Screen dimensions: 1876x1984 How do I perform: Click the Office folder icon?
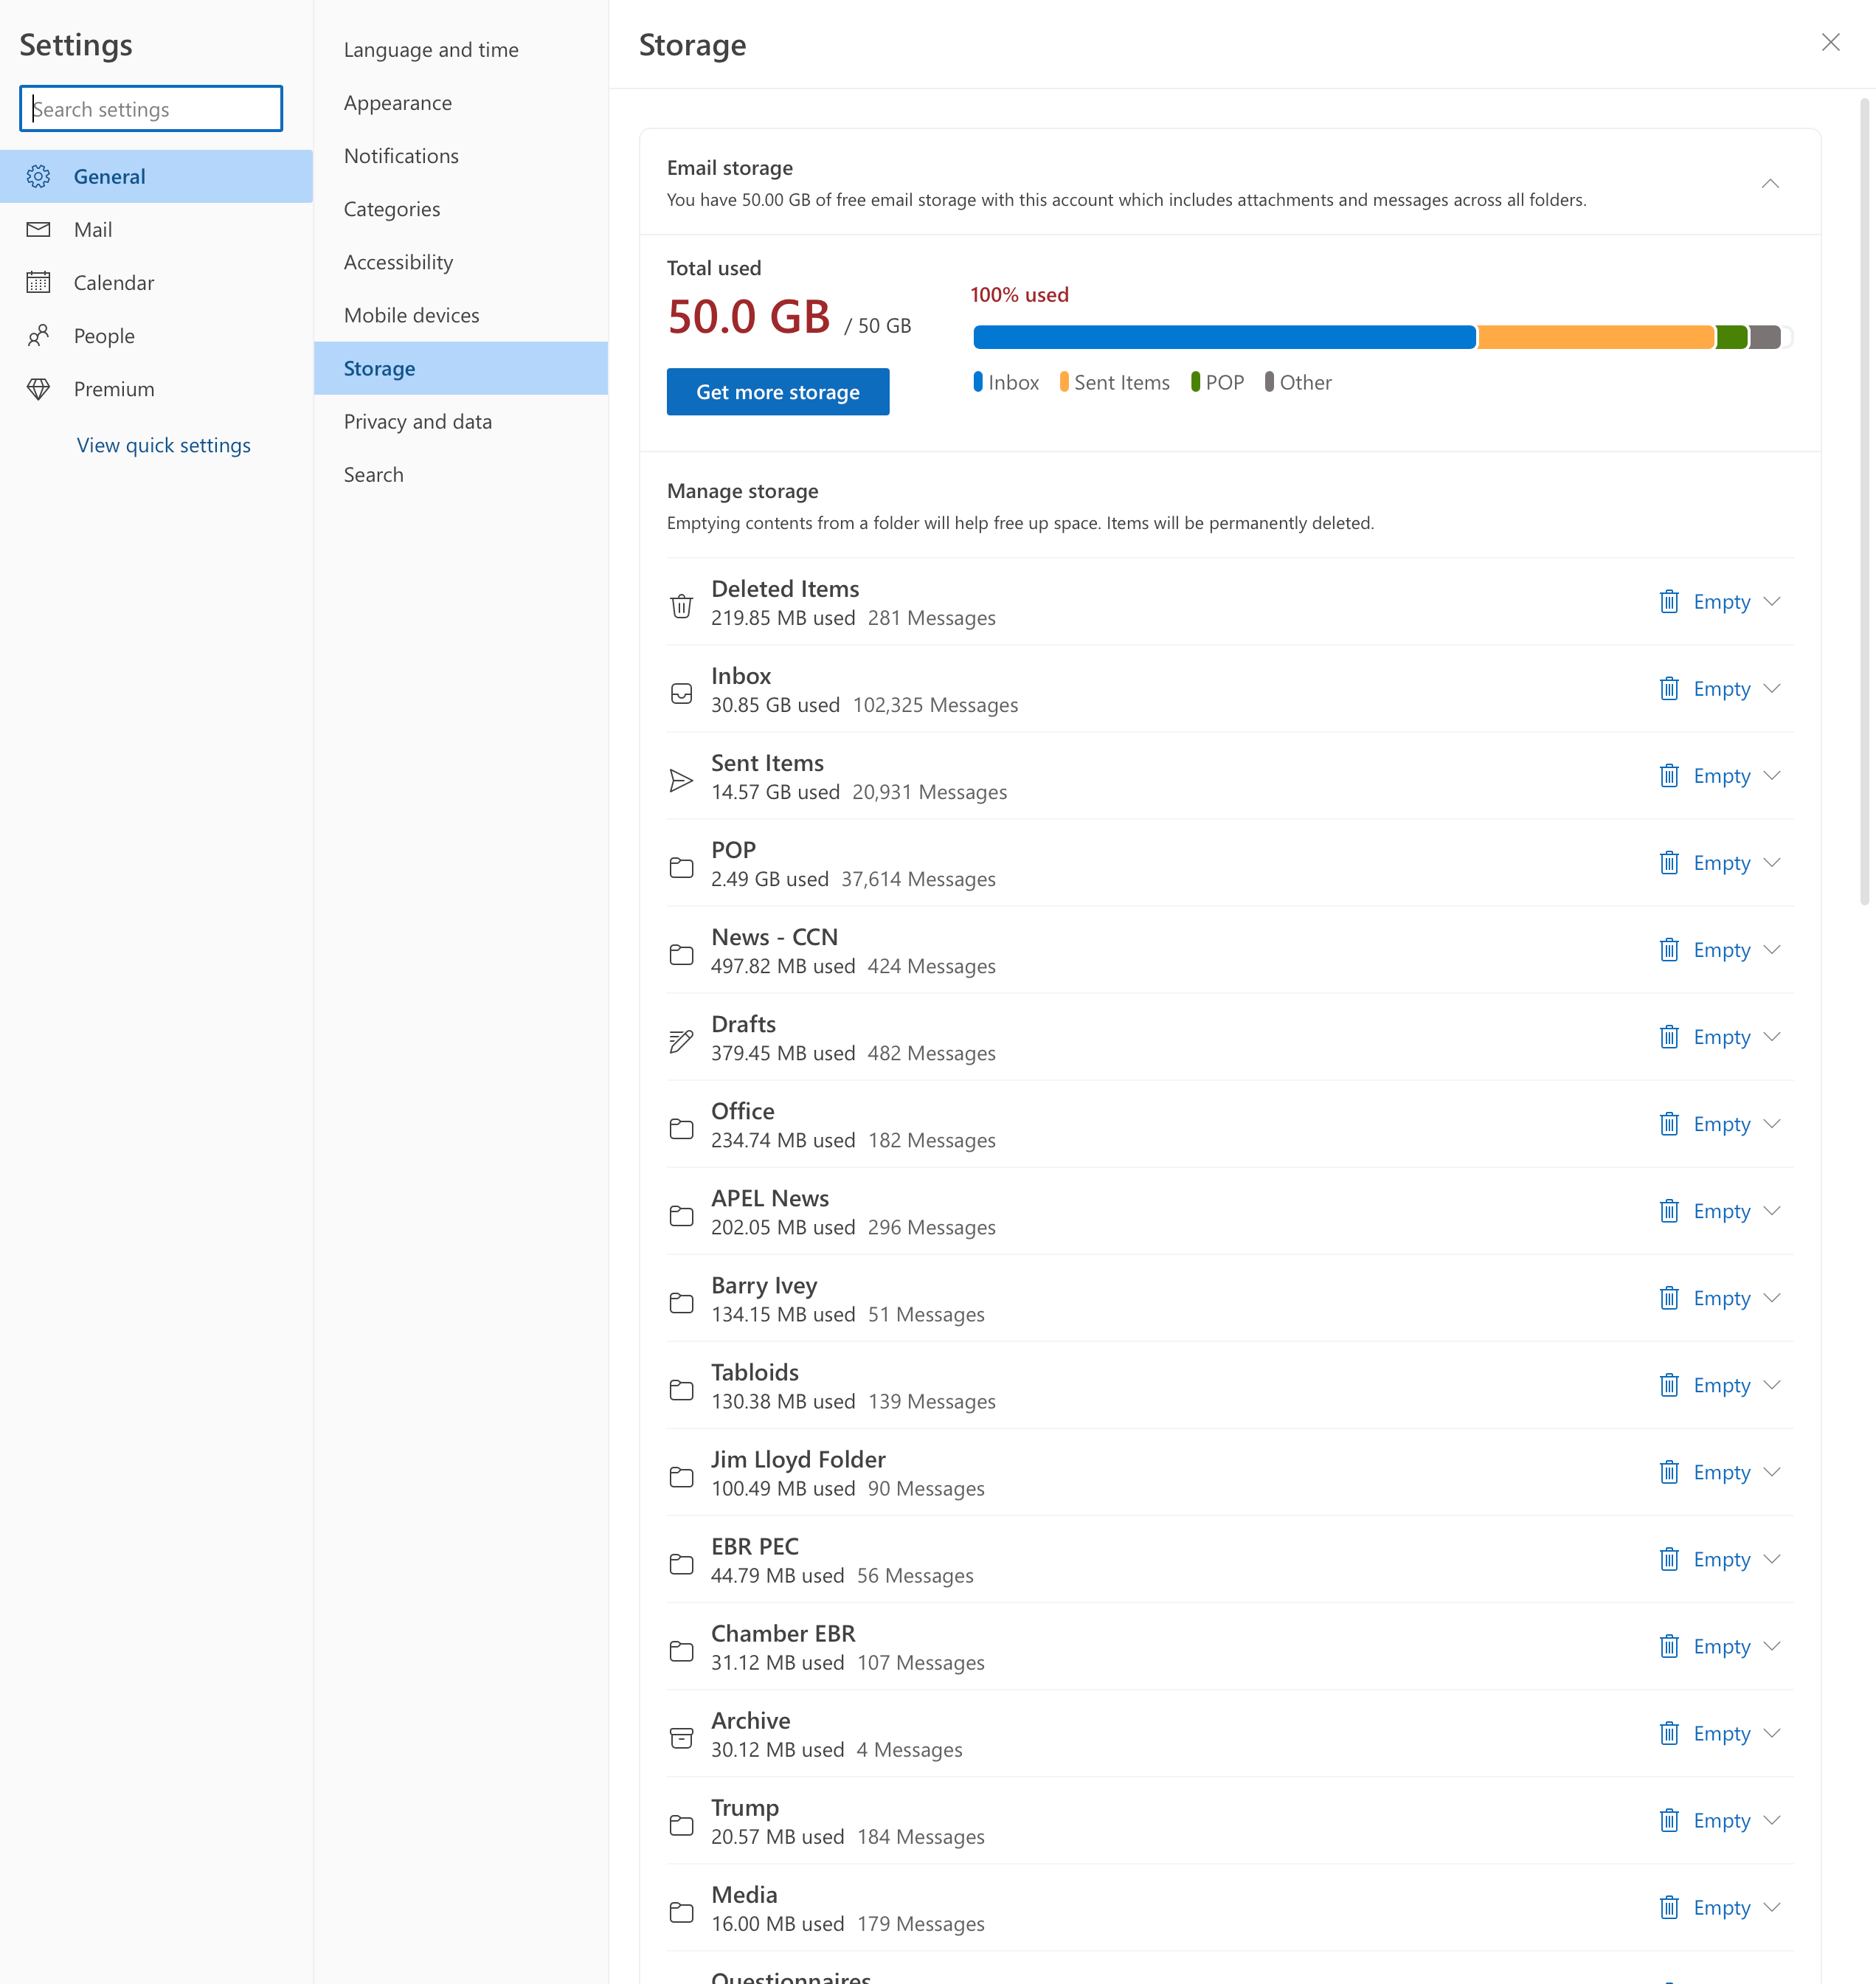pyautogui.click(x=681, y=1128)
